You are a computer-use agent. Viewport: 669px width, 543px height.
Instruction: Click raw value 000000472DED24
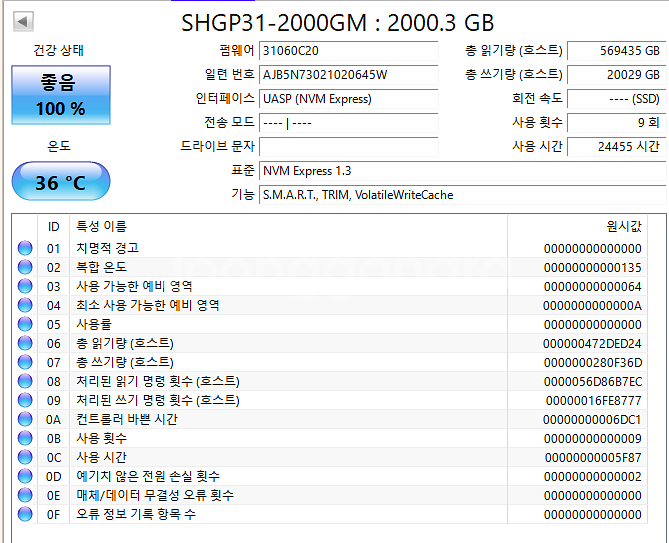tap(592, 343)
